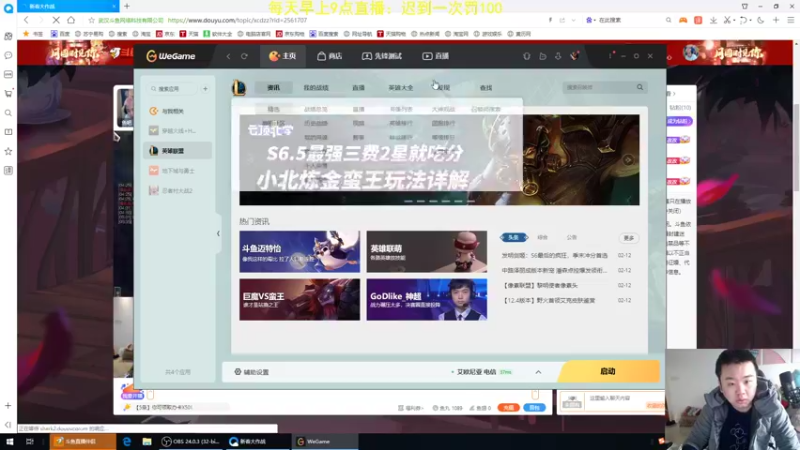Viewport: 800px width, 450px height.
Task: Open the 百度 bookmark
Action: pos(61,34)
